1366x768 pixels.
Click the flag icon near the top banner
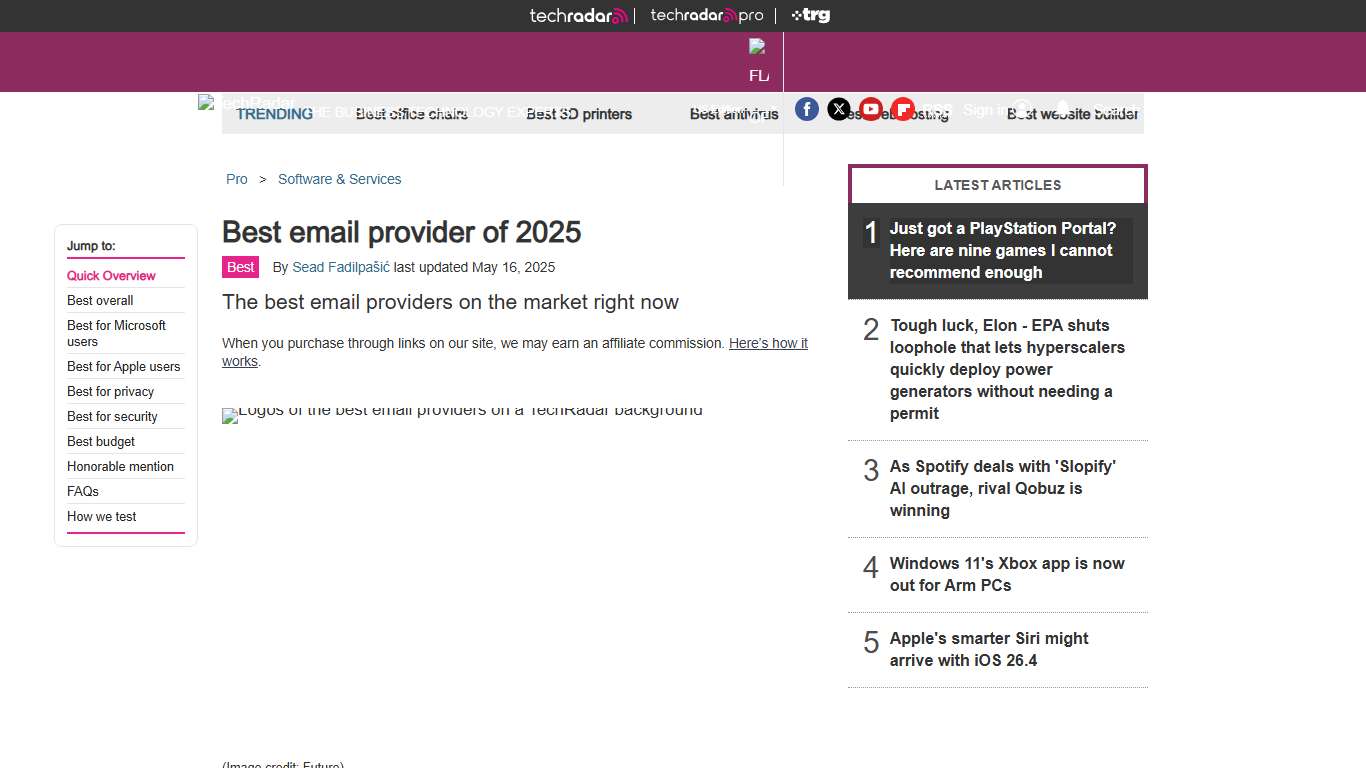[758, 47]
